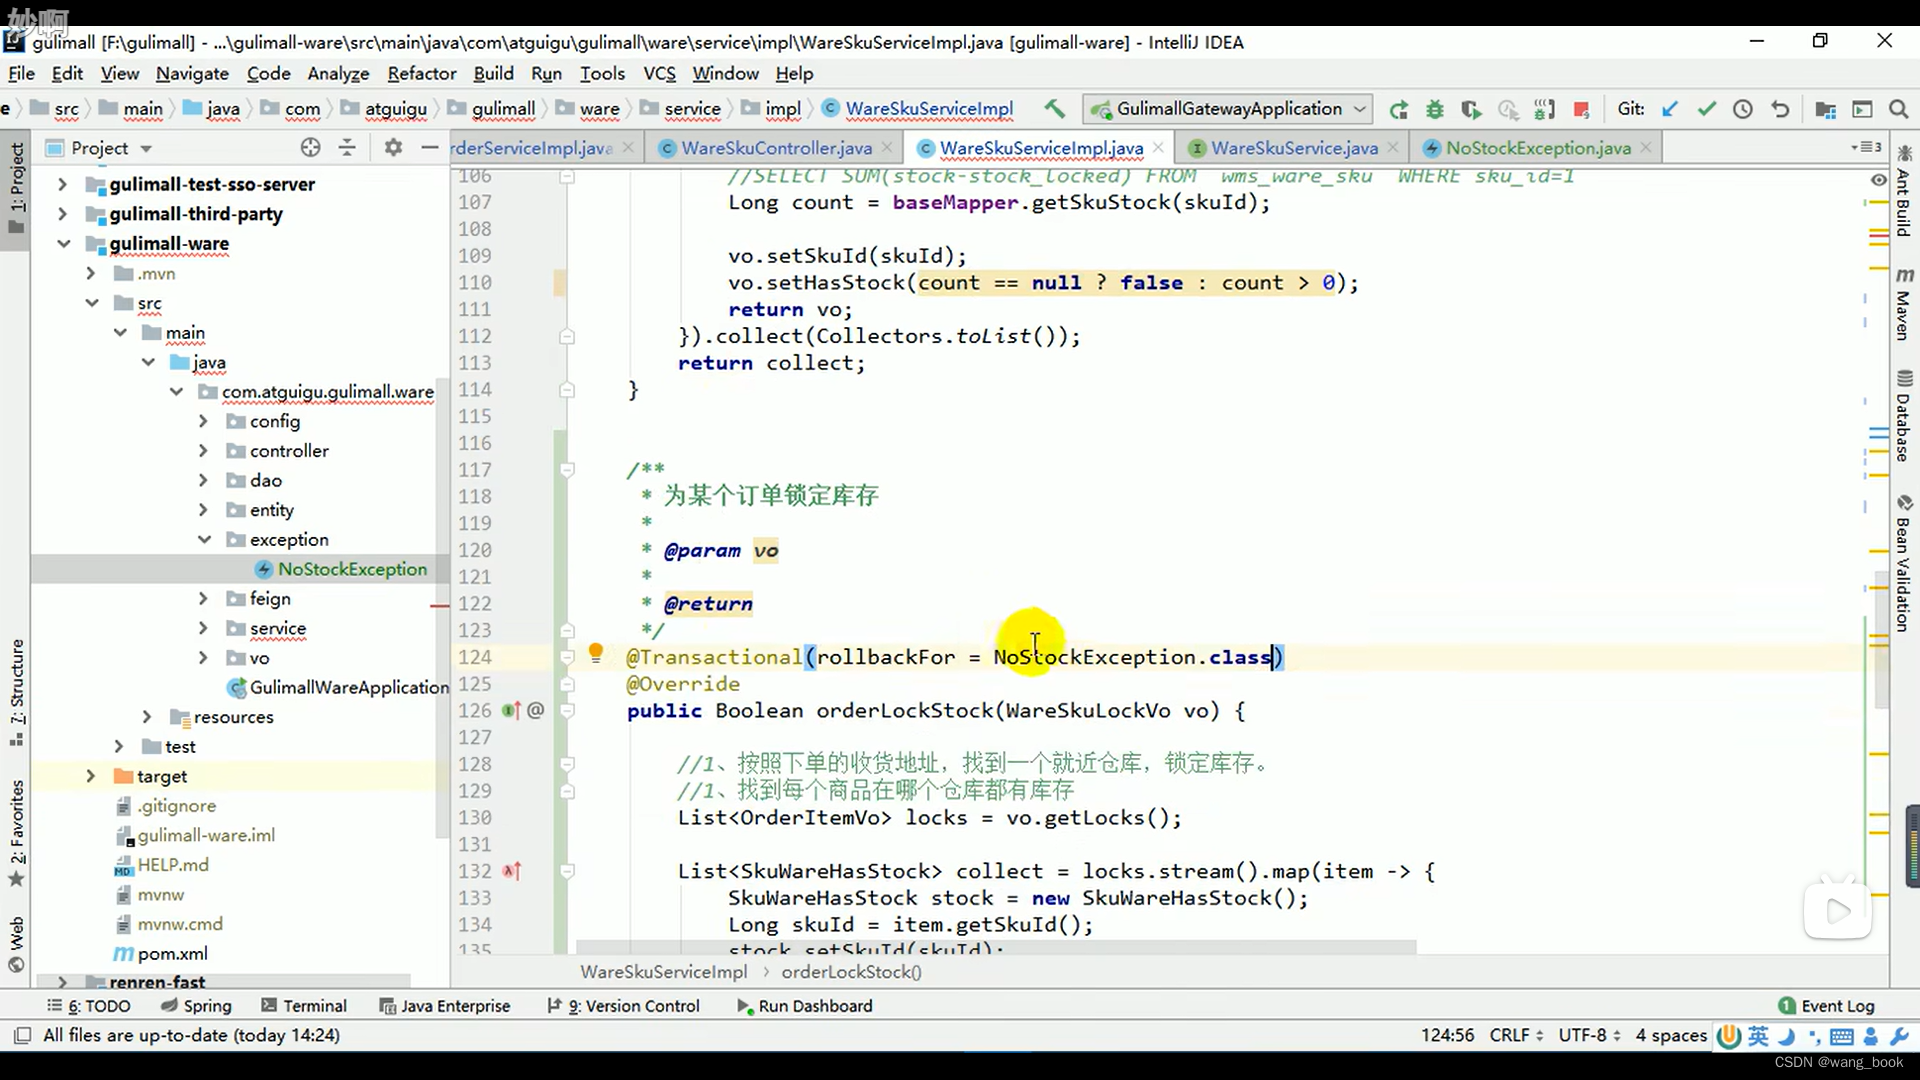The height and width of the screenshot is (1080, 1920).
Task: Start debugging with the green bug icon
Action: pyautogui.click(x=1435, y=109)
